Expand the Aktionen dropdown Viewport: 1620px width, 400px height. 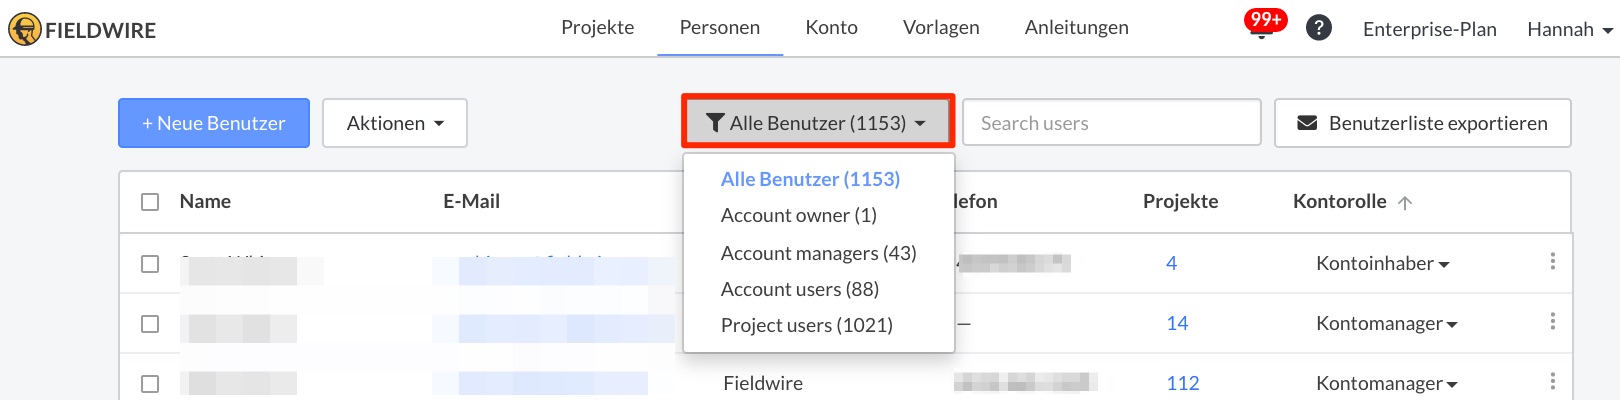[x=395, y=123]
